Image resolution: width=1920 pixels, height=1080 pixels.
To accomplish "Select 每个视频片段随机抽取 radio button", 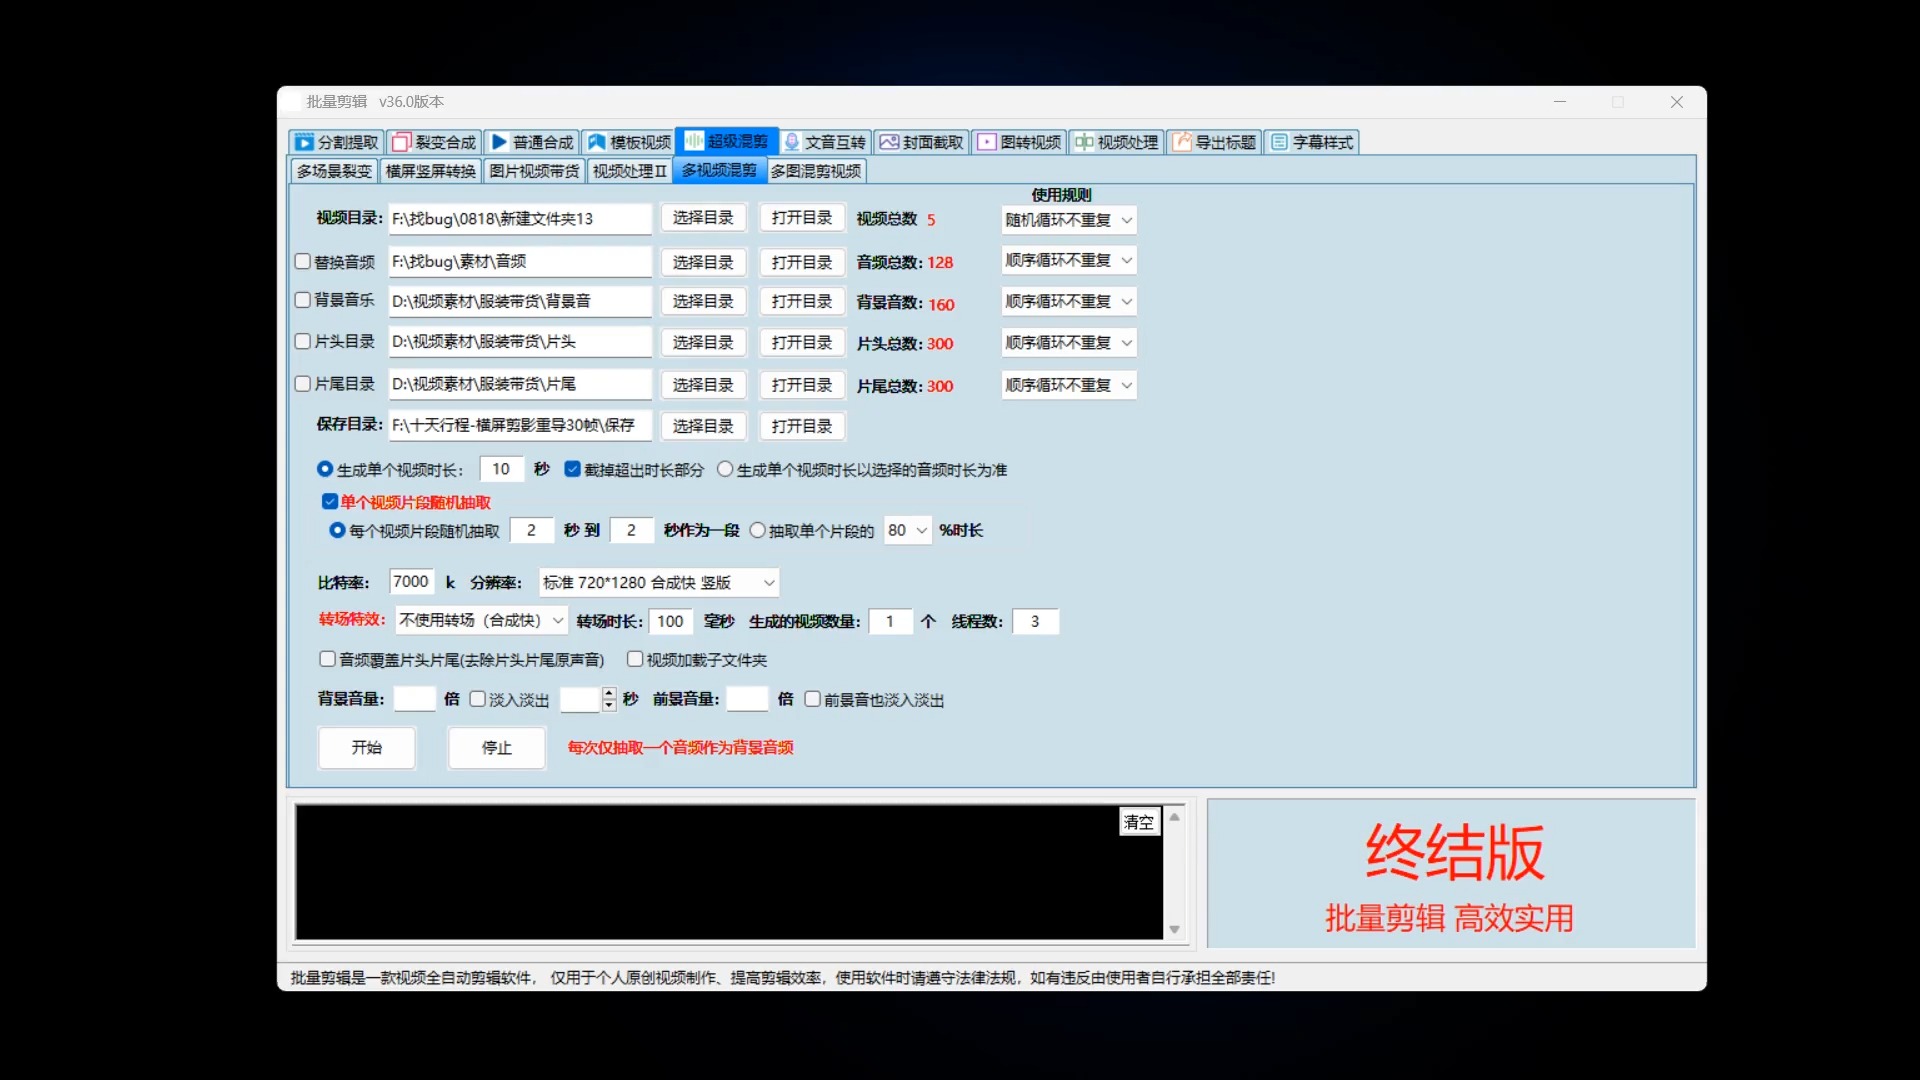I will click(x=337, y=530).
